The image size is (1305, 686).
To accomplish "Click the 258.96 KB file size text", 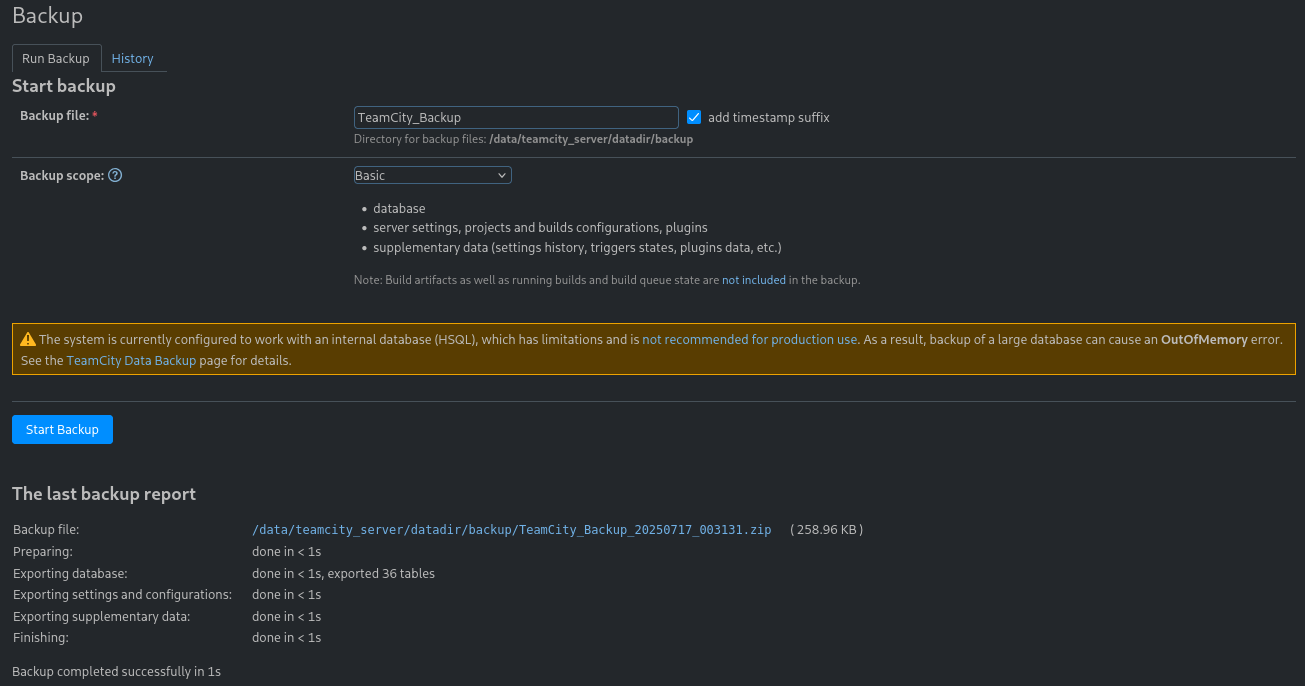I will [826, 530].
